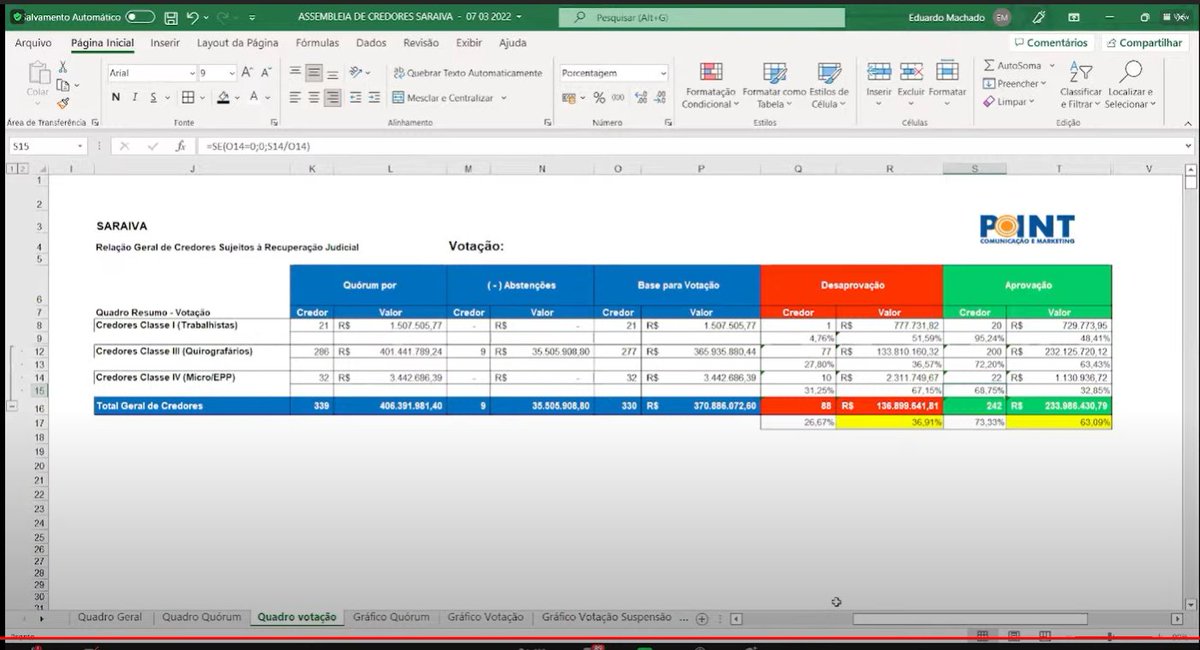Apply percent style format

(x=599, y=98)
